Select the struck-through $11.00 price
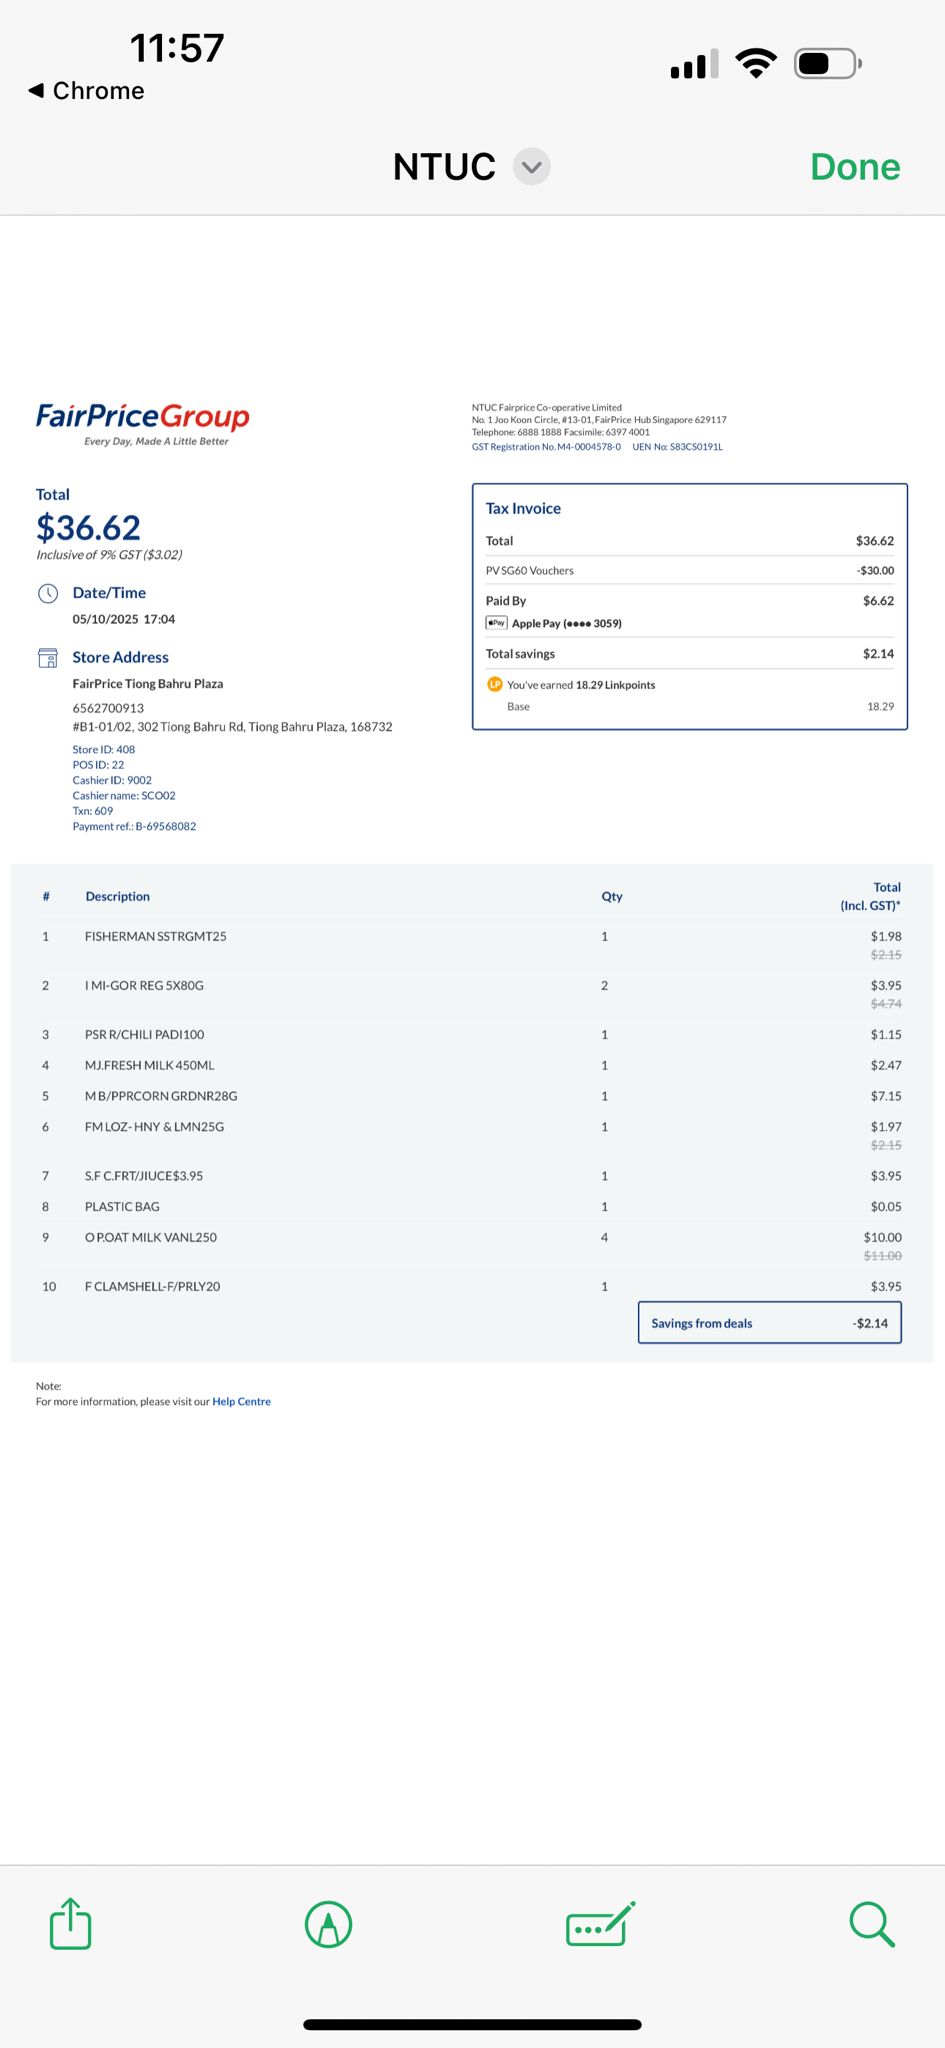 883,1256
